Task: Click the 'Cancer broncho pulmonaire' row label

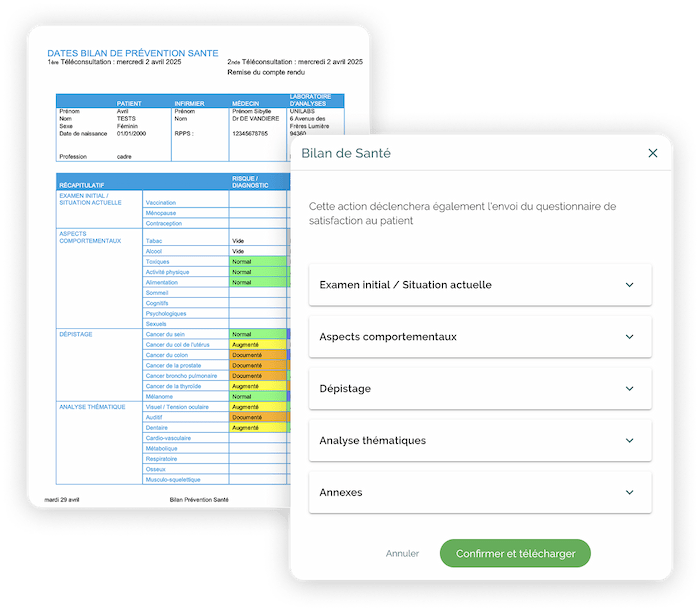Action: tap(181, 376)
